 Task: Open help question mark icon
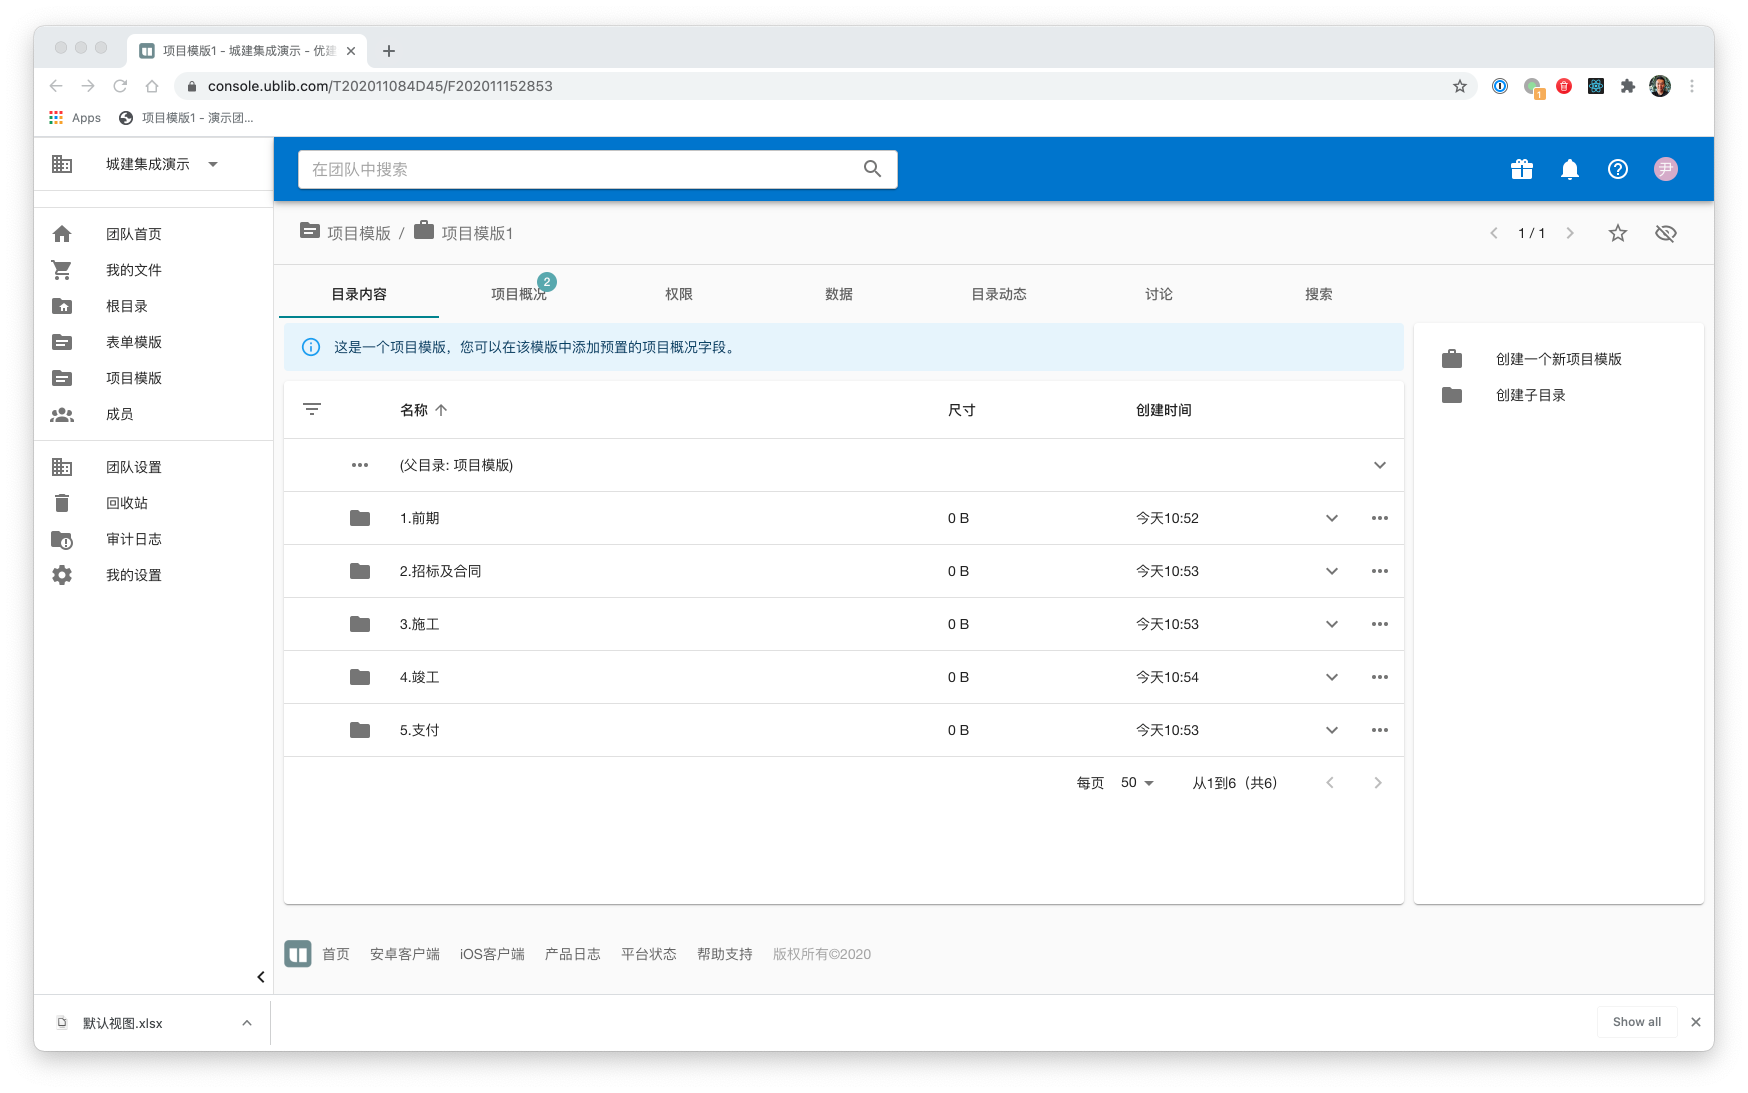1617,169
